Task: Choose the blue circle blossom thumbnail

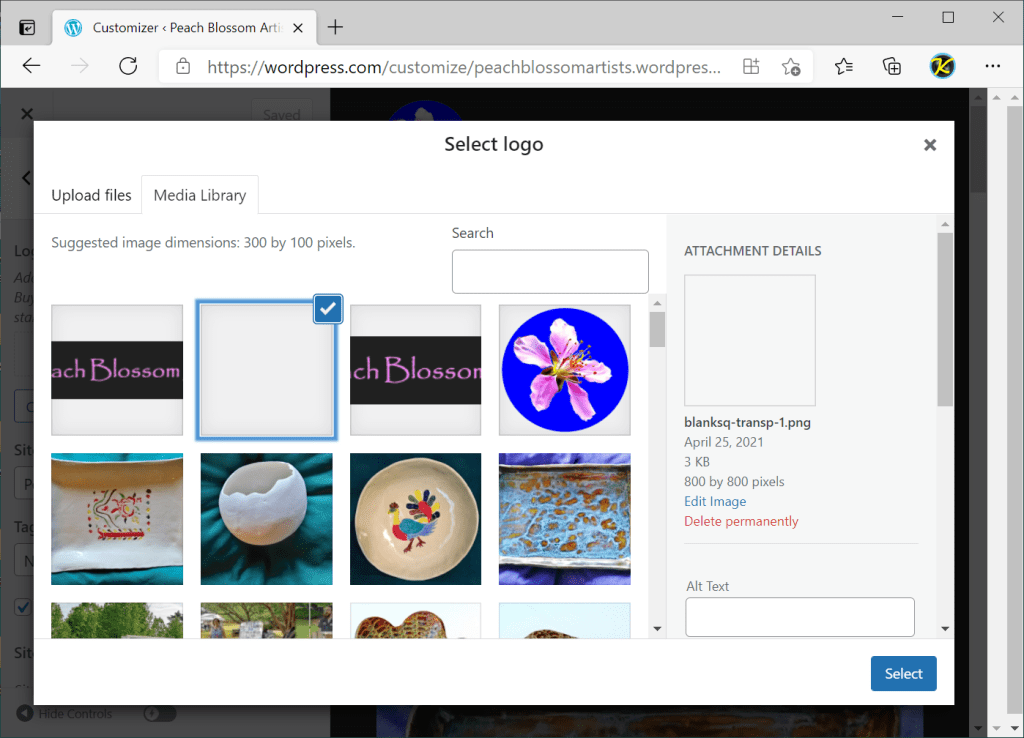Action: point(564,370)
